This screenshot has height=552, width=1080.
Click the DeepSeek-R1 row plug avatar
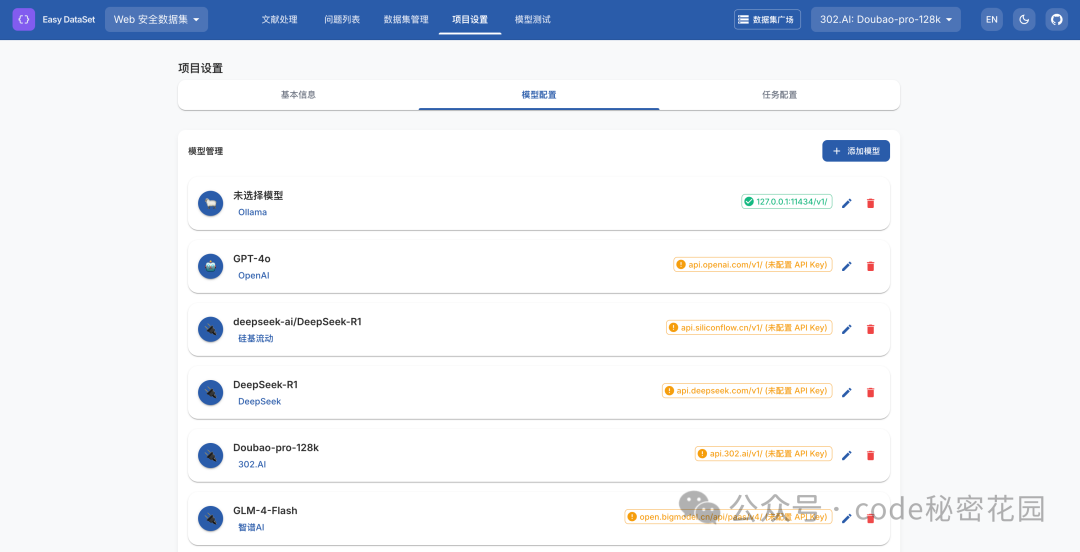pos(211,392)
